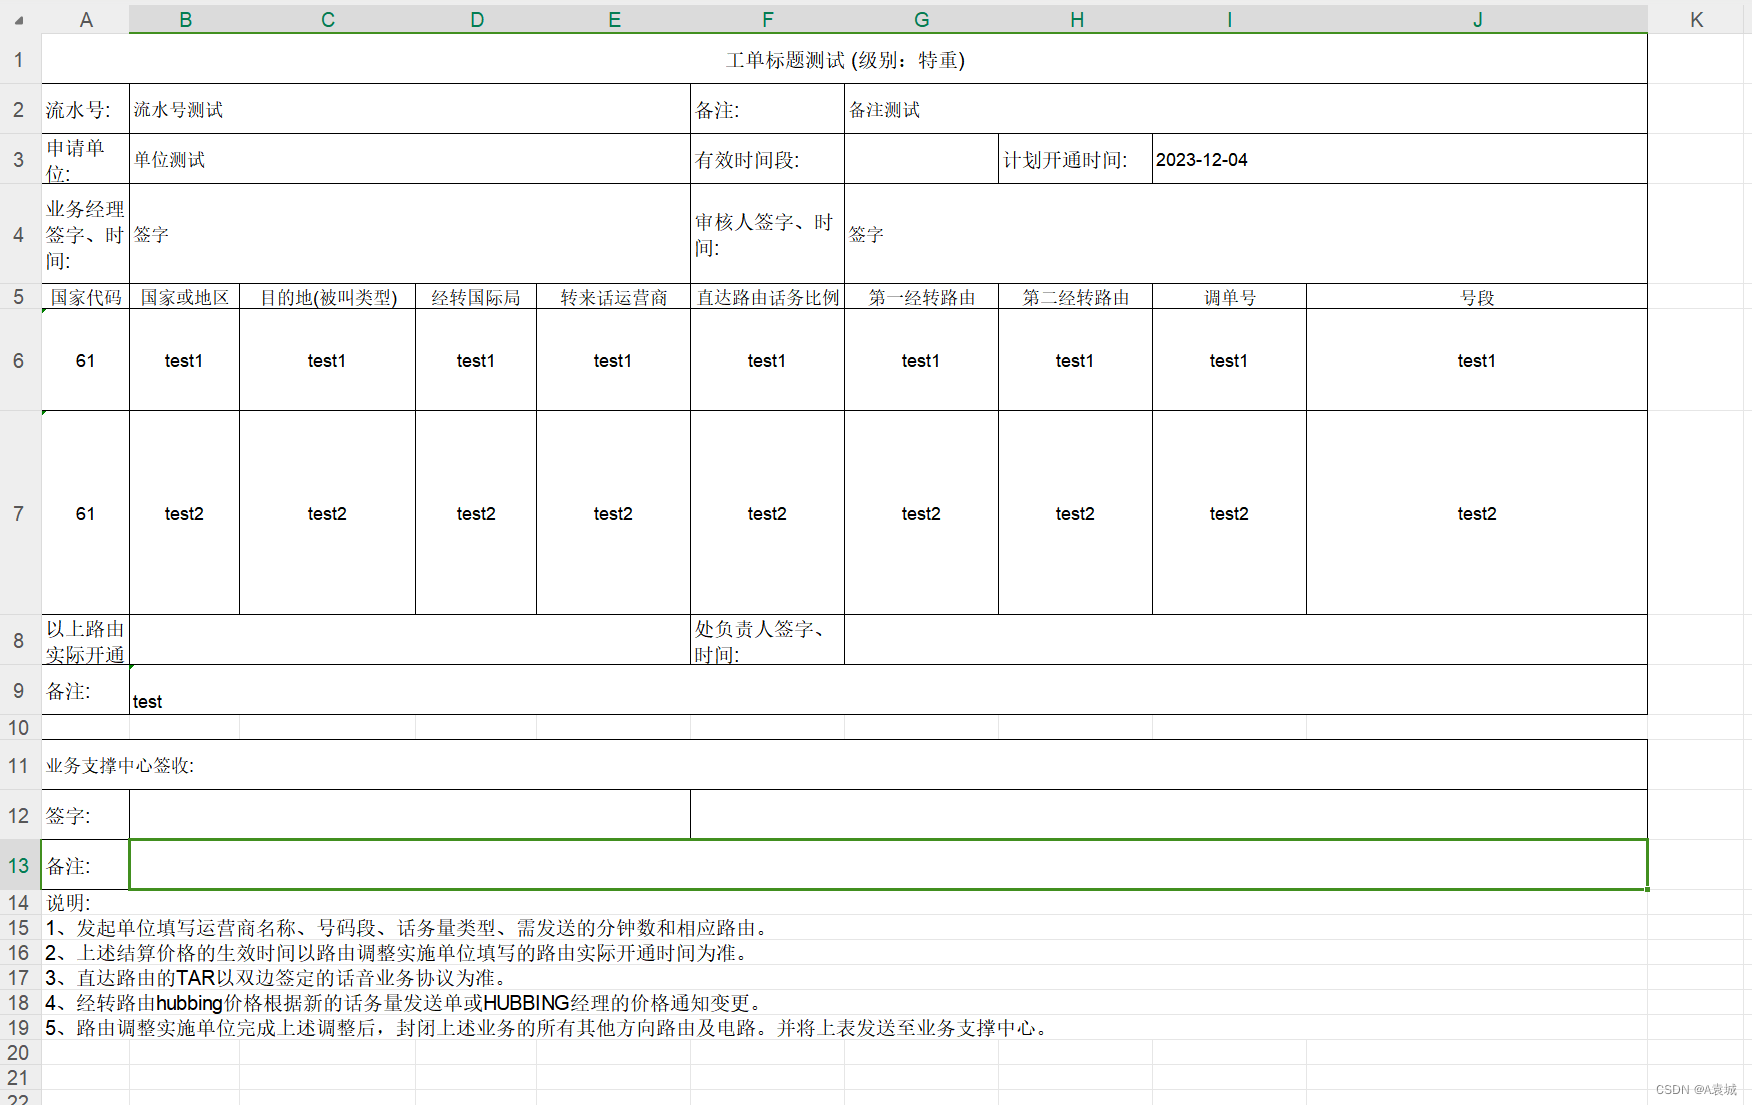Click test2 under 经转国际局
Viewport: 1752px width, 1105px height.
(476, 513)
